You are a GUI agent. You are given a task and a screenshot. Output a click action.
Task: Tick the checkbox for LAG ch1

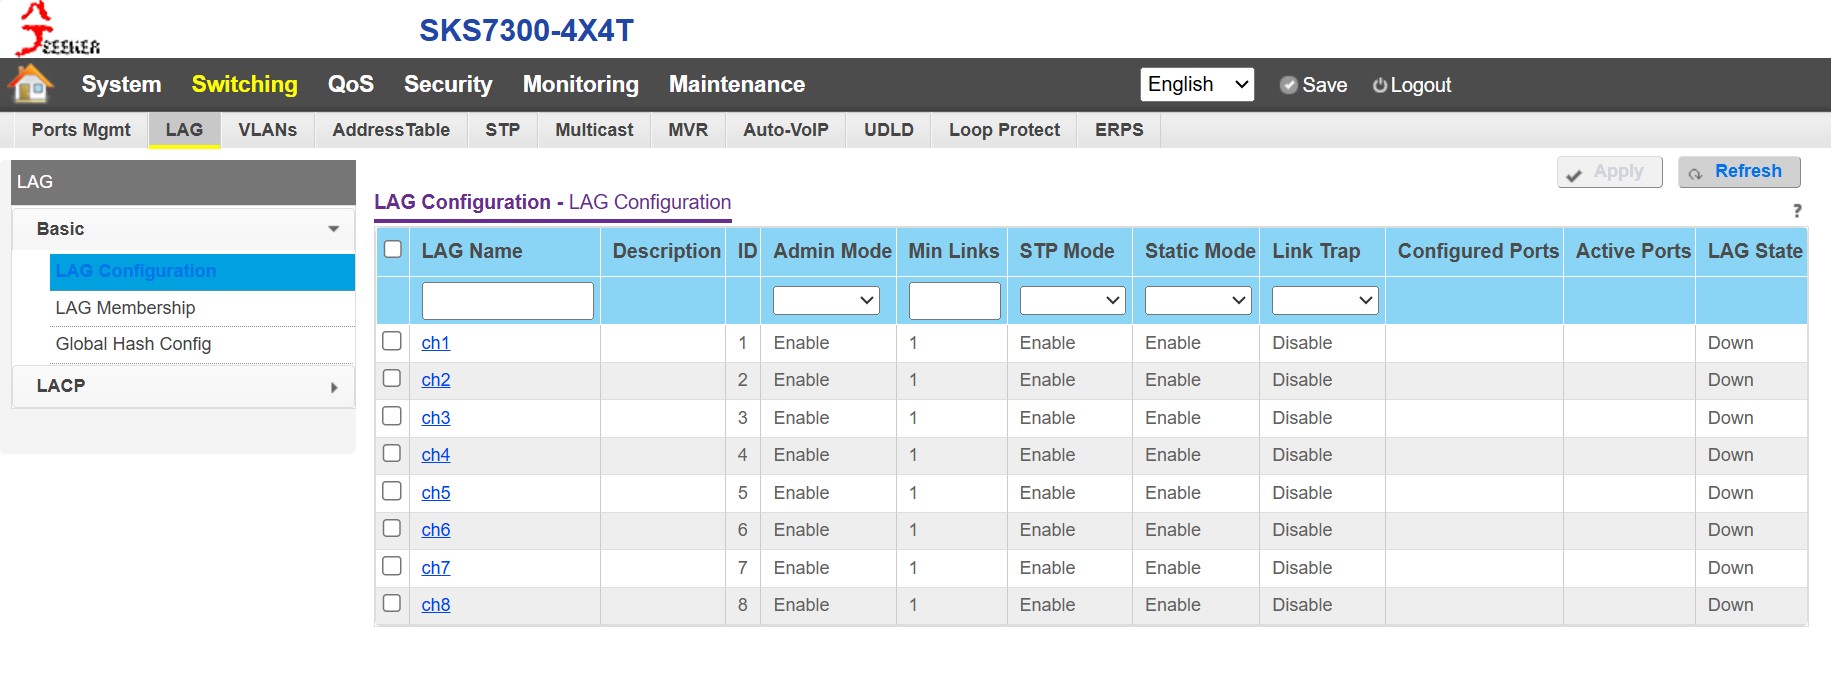click(x=392, y=341)
